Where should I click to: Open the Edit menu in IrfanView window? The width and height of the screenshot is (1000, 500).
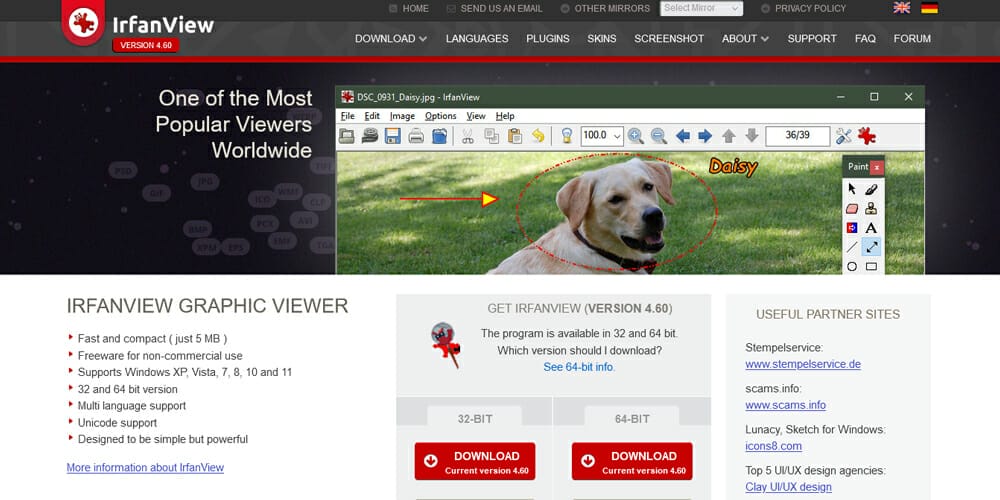pos(372,116)
